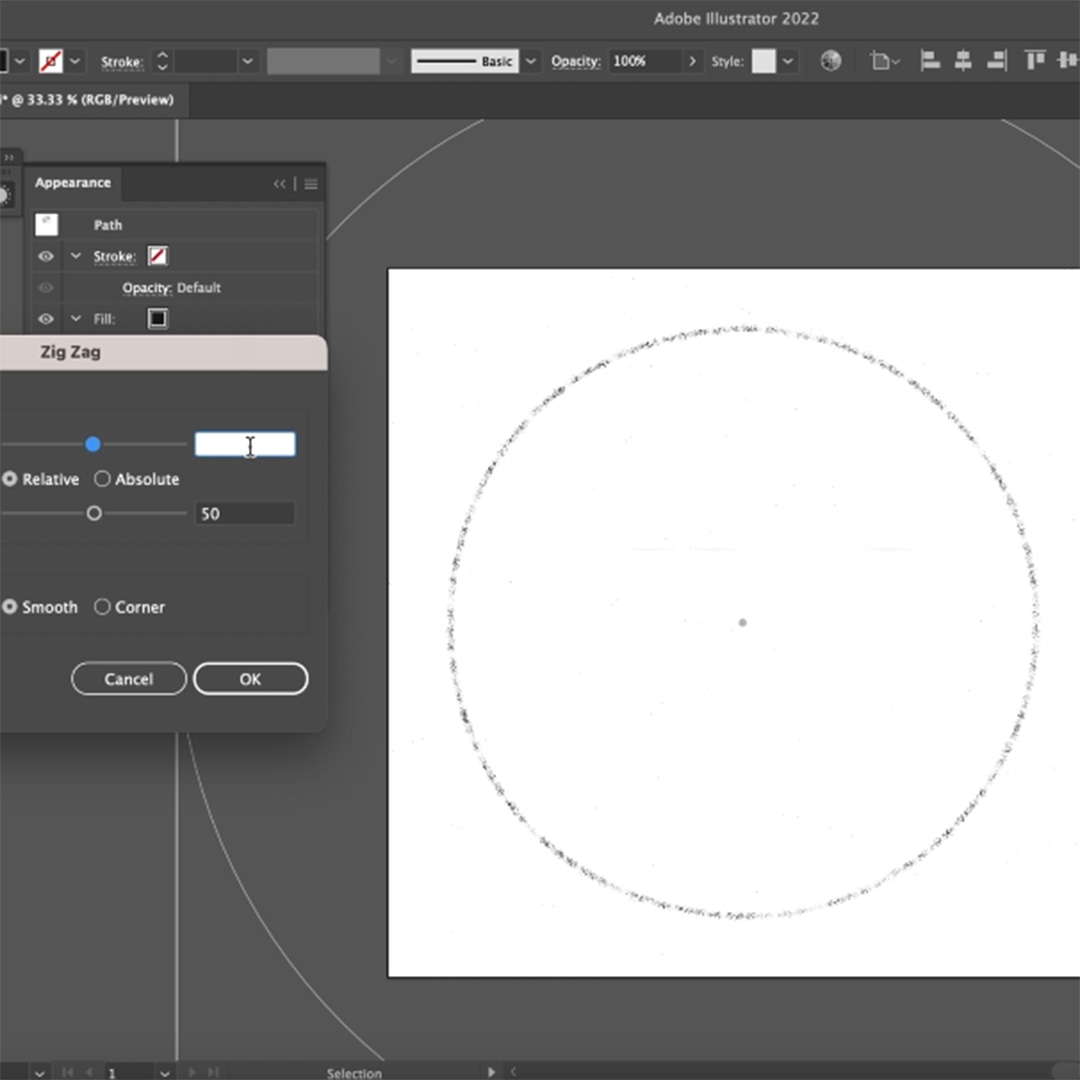Click the horizontal align center icon
Image resolution: width=1080 pixels, height=1080 pixels.
(963, 61)
